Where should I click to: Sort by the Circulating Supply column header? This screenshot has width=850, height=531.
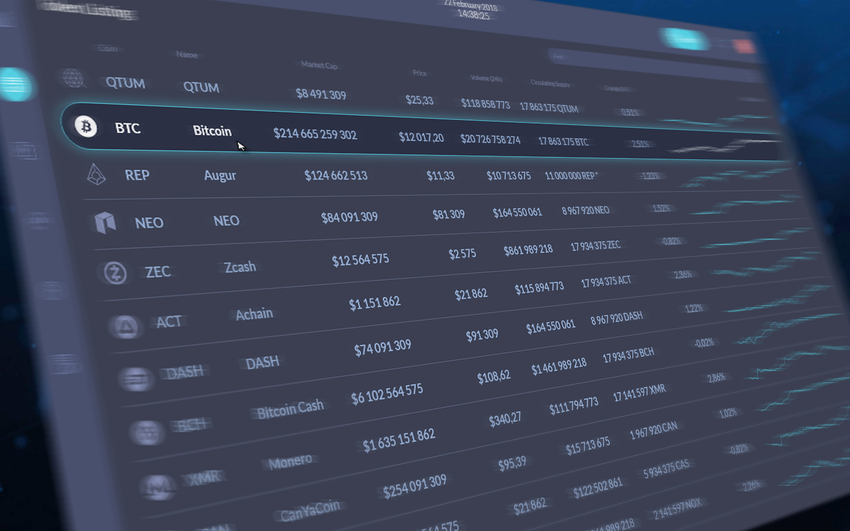point(550,83)
